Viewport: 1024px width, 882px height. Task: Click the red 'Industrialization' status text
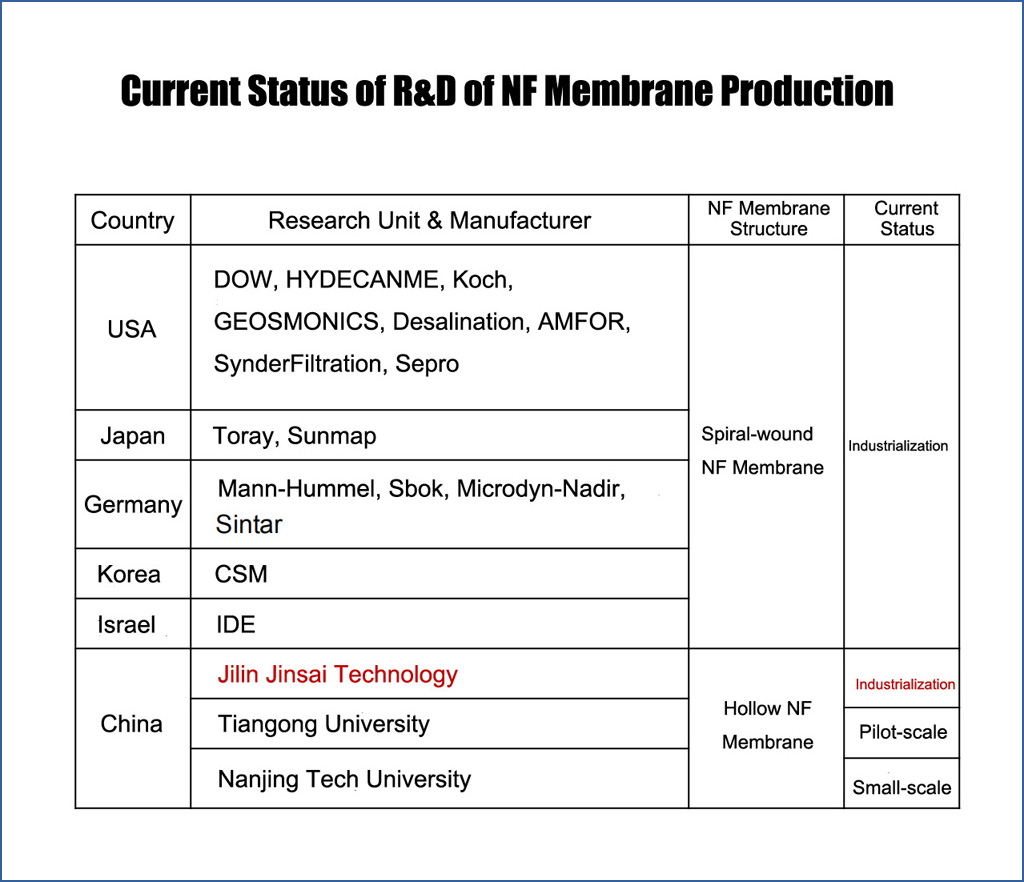[905, 684]
